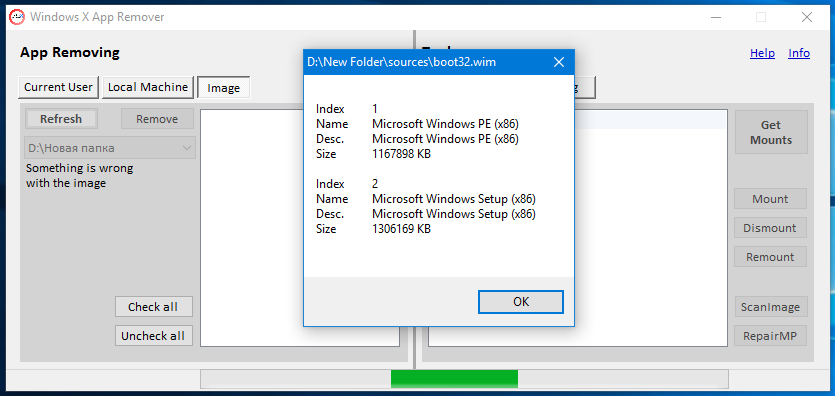This screenshot has width=835, height=396.
Task: Click the '1167898 KB' size value
Action: coord(401,154)
